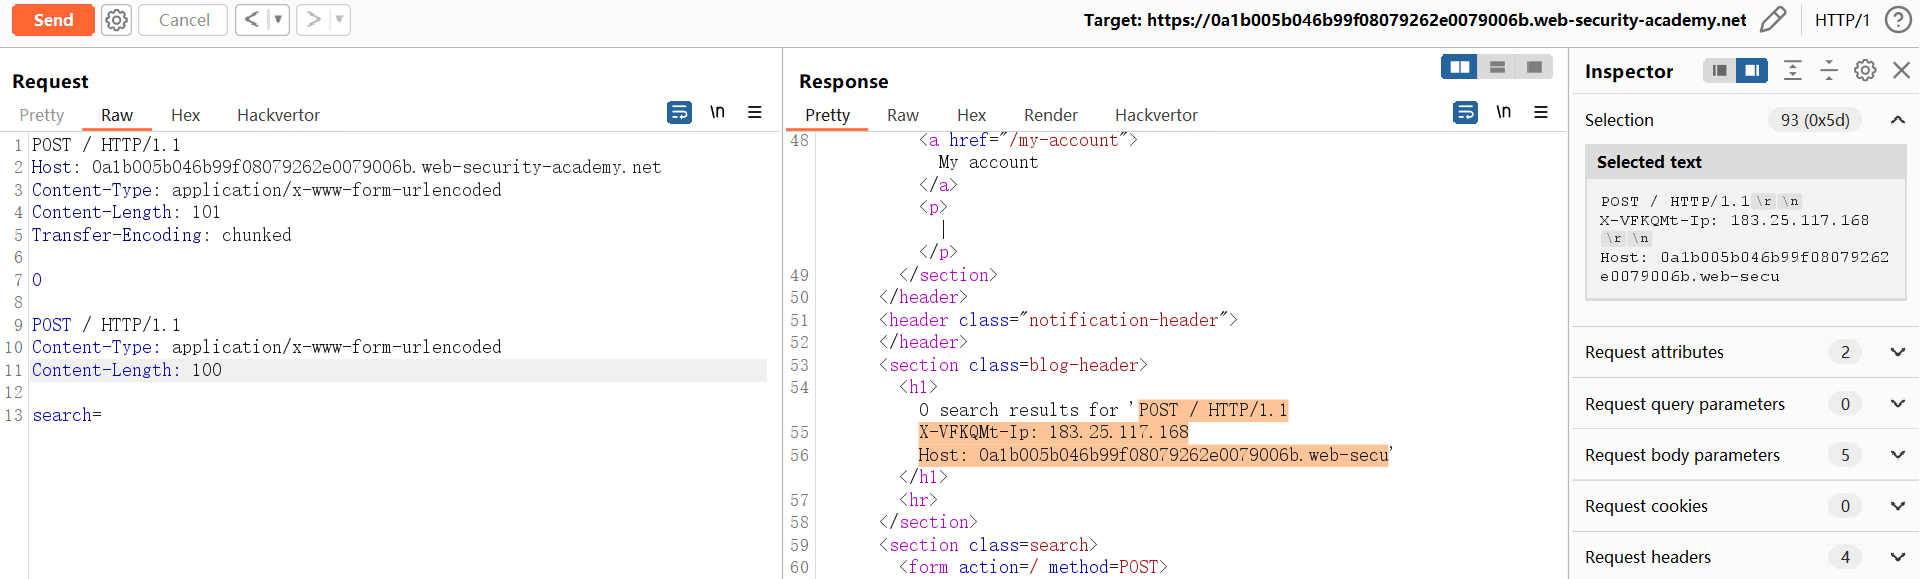Open the Request panel hamburger menu
This screenshot has height=579, width=1920.
pyautogui.click(x=755, y=113)
